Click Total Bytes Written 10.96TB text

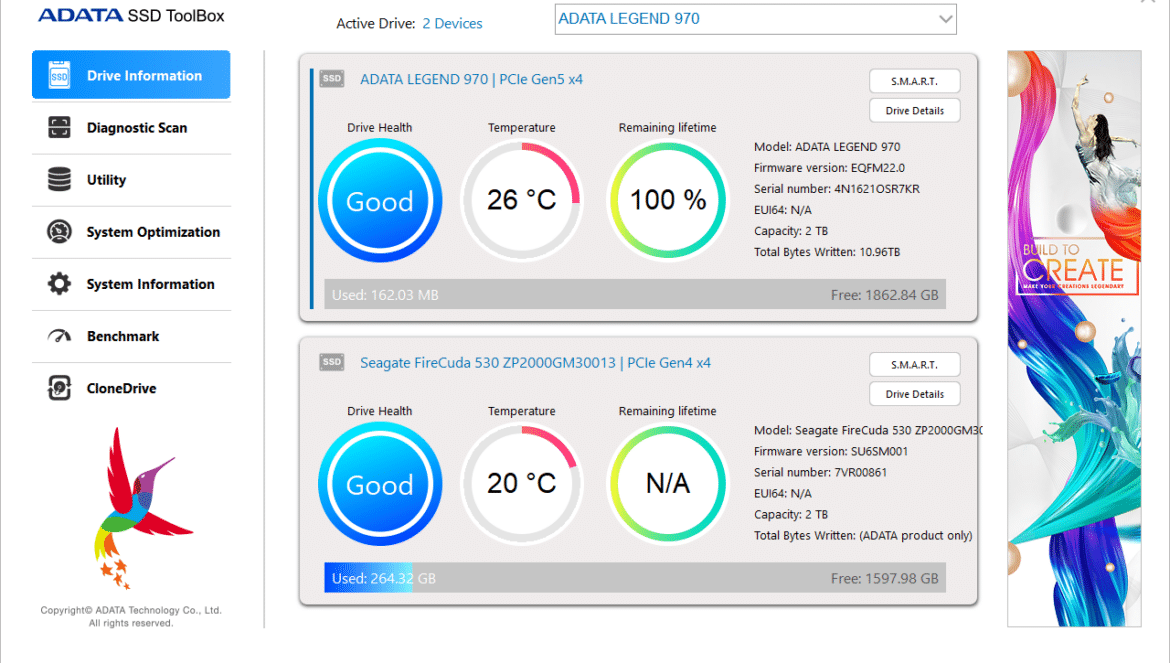[827, 252]
